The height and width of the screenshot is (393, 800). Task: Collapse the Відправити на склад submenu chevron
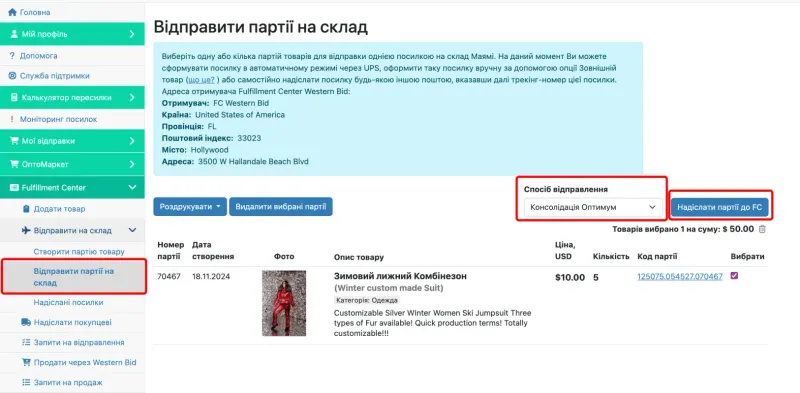pyautogui.click(x=132, y=230)
